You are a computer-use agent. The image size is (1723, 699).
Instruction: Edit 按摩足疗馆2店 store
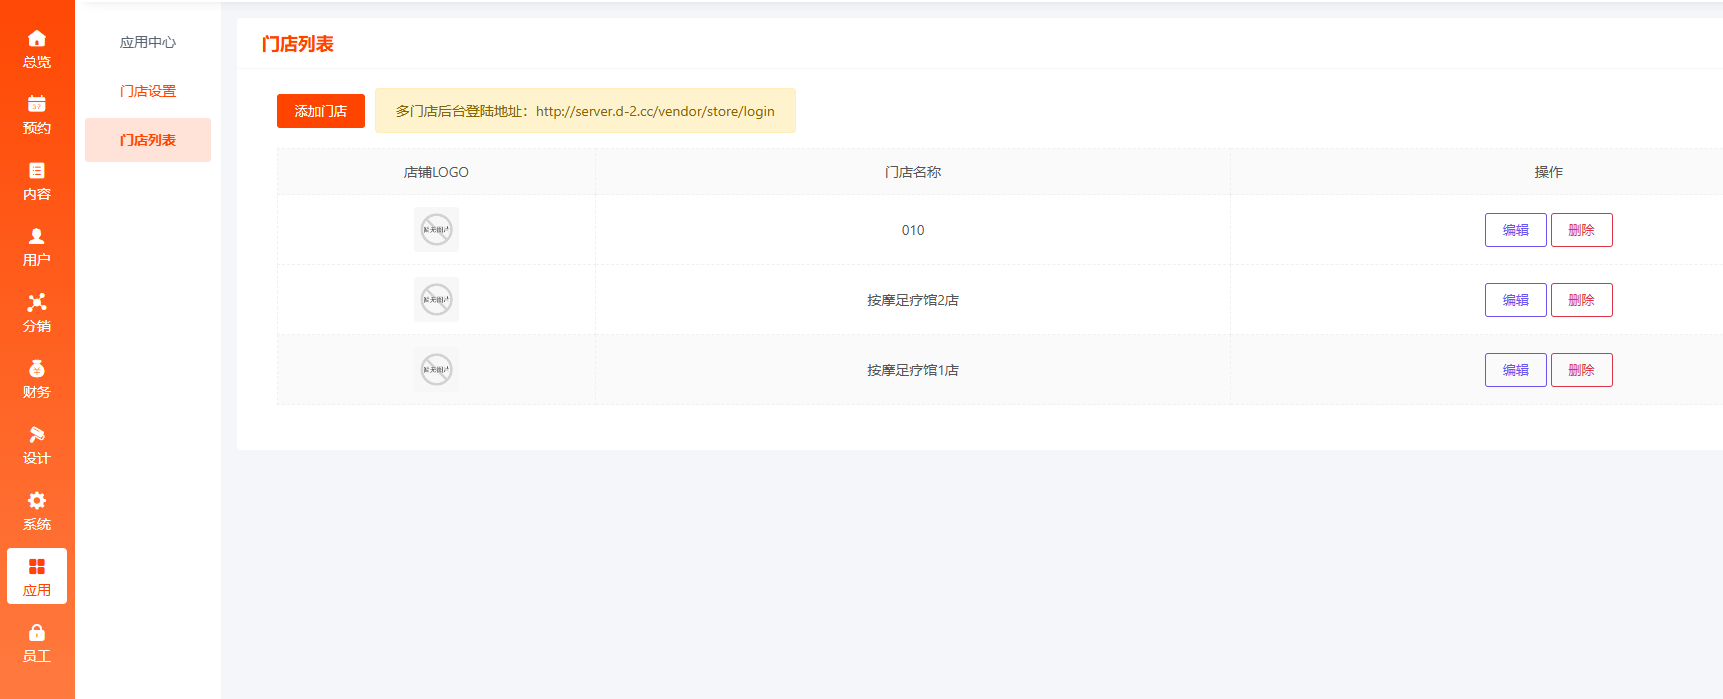1515,300
